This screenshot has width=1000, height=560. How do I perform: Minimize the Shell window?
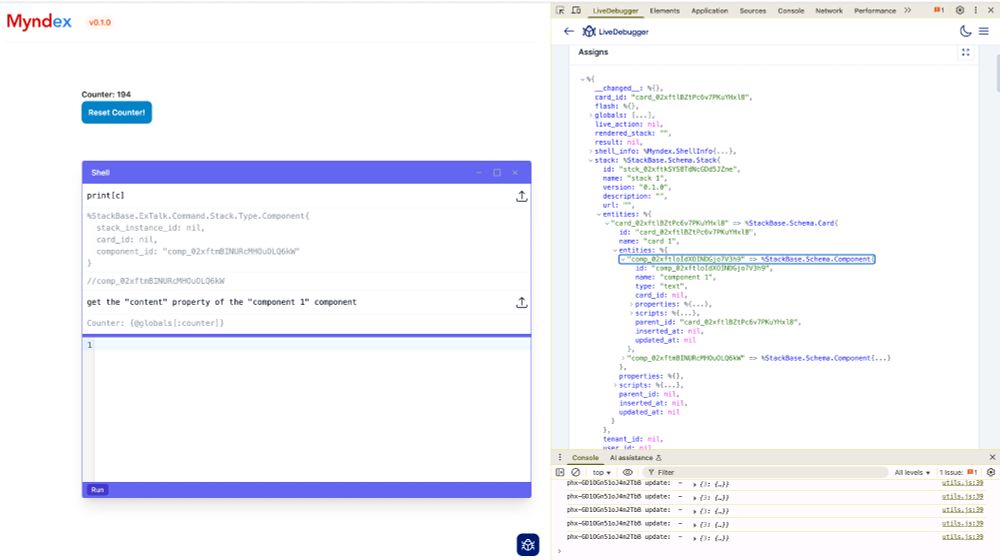479,173
